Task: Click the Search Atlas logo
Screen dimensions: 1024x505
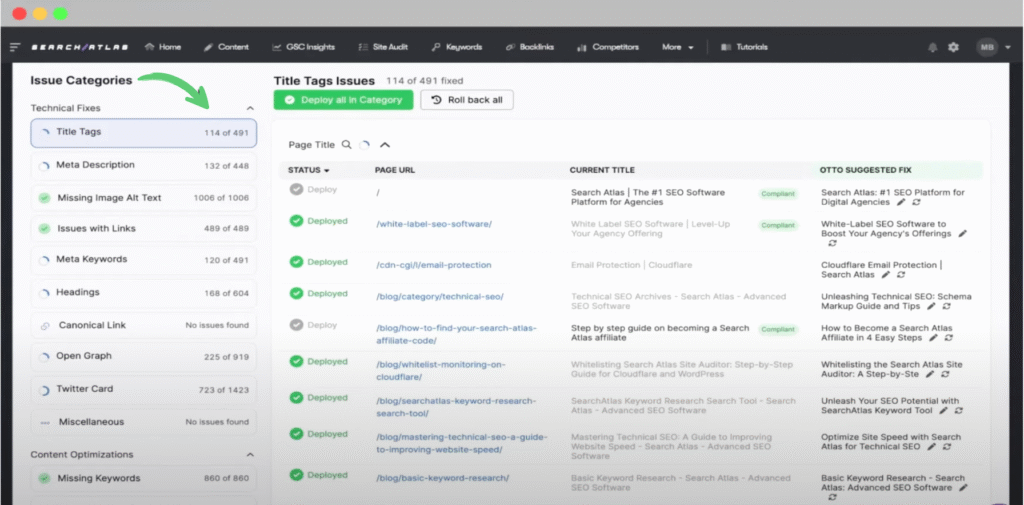Action: coord(80,47)
